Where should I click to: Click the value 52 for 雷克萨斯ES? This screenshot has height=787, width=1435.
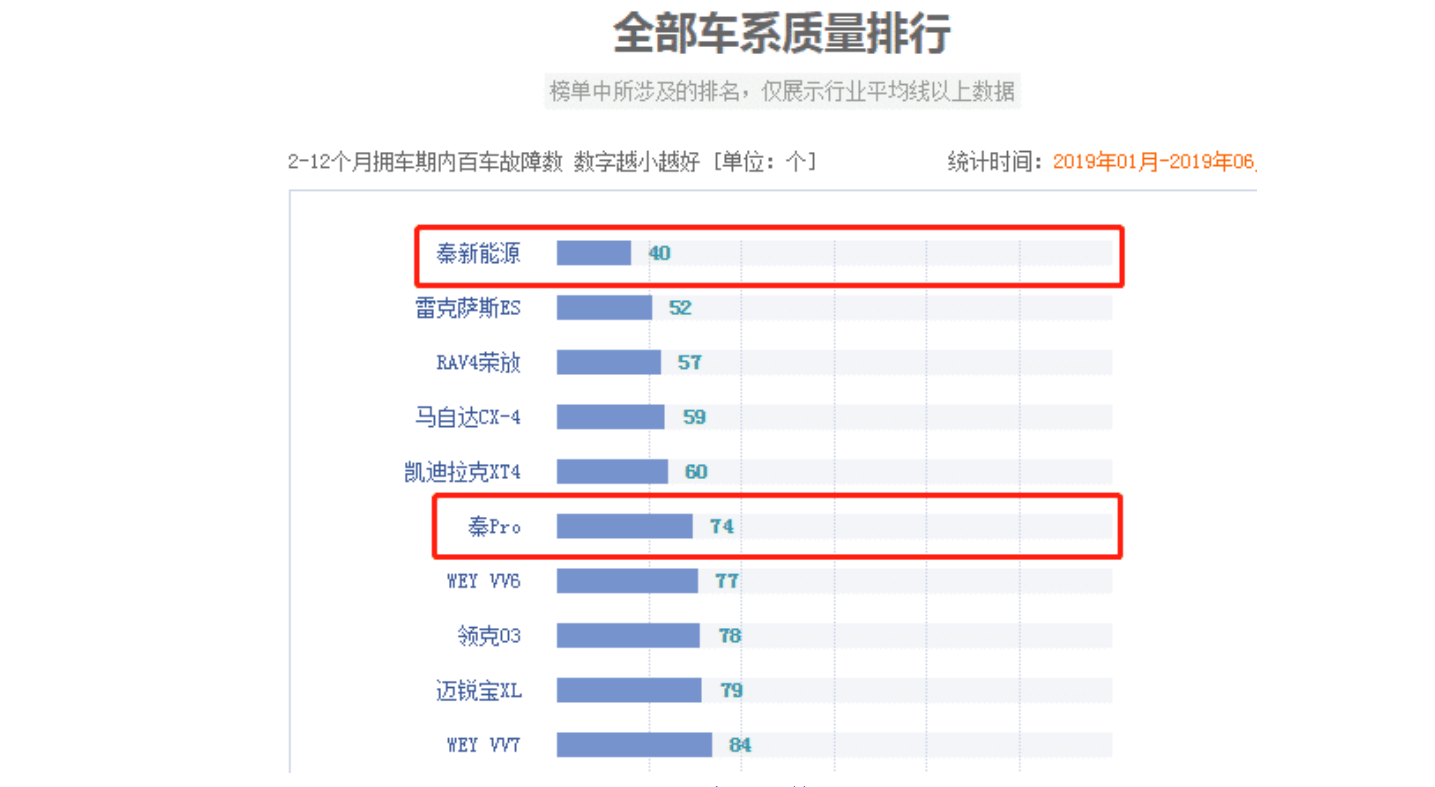(x=680, y=308)
